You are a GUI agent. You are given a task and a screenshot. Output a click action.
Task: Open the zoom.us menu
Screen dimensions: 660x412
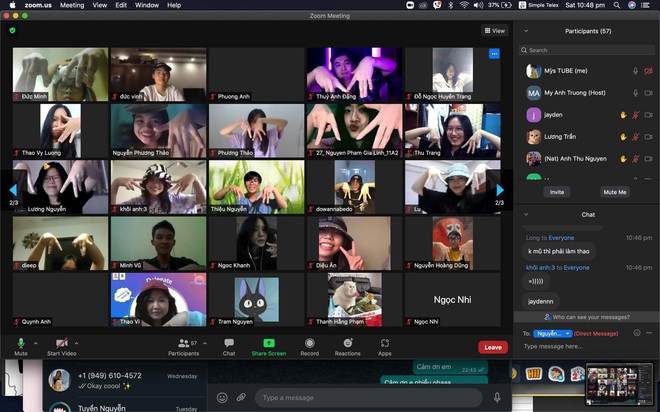click(x=38, y=5)
